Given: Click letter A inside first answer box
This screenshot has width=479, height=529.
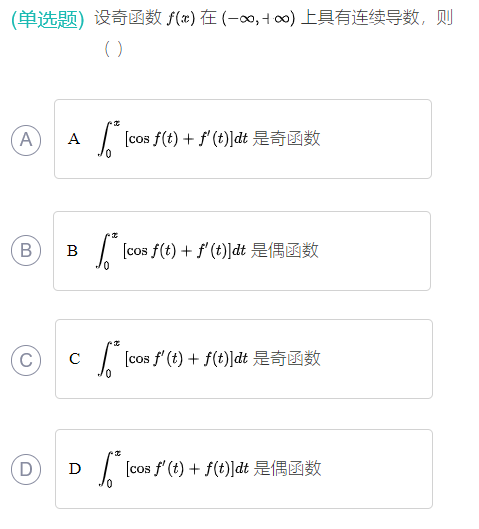Looking at the screenshot, I should click(x=74, y=139).
